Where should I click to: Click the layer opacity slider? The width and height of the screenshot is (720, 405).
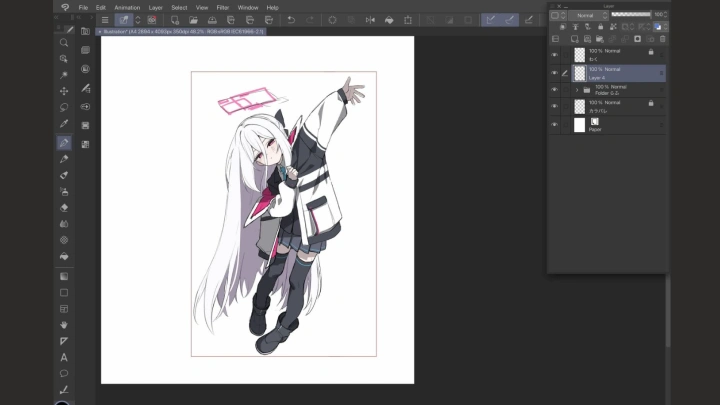pos(630,15)
